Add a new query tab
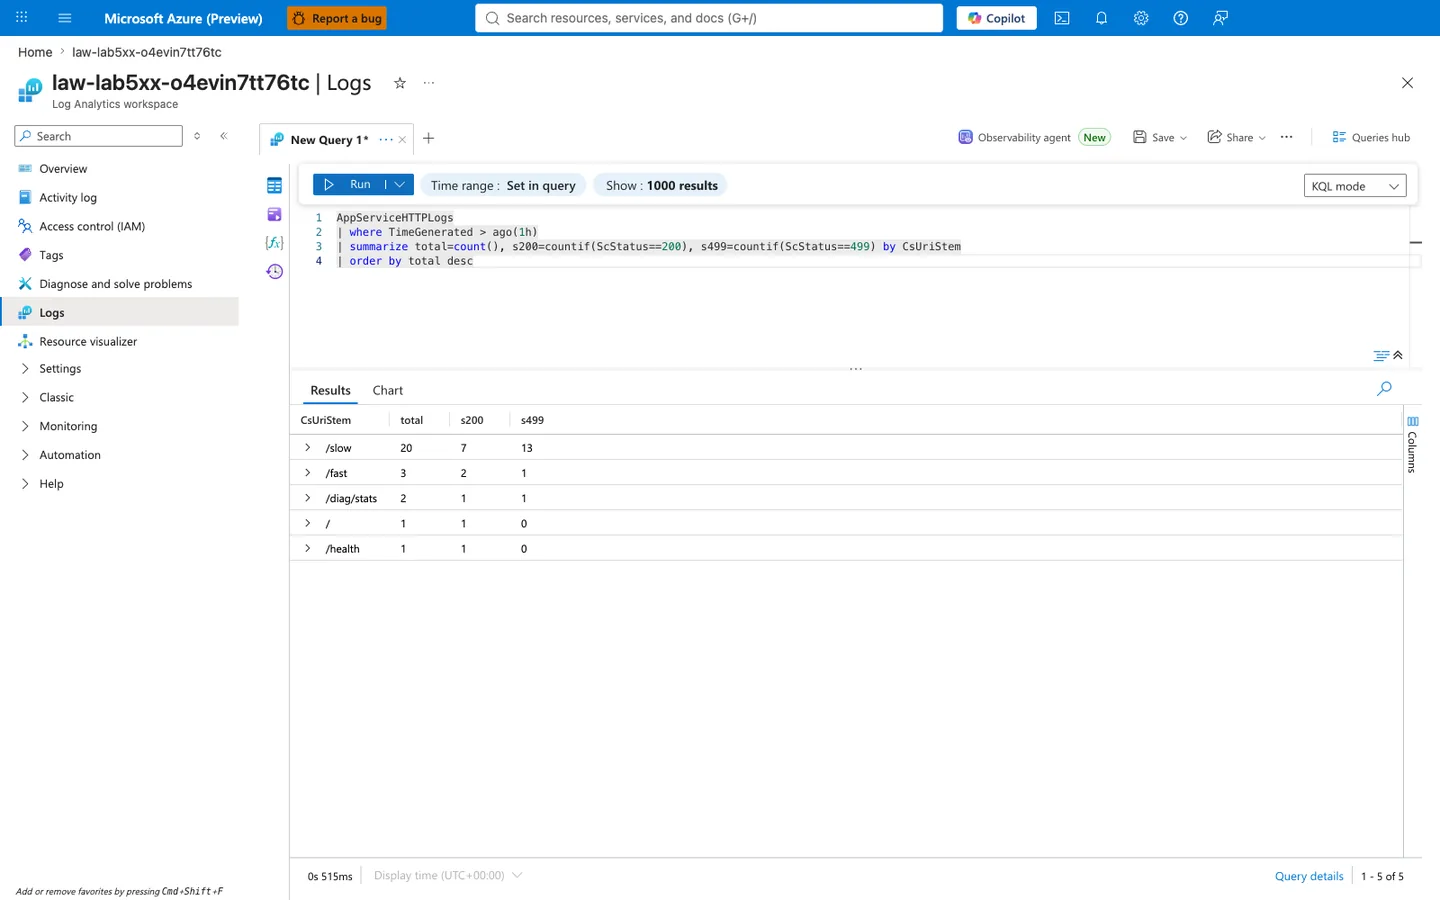 coord(428,138)
